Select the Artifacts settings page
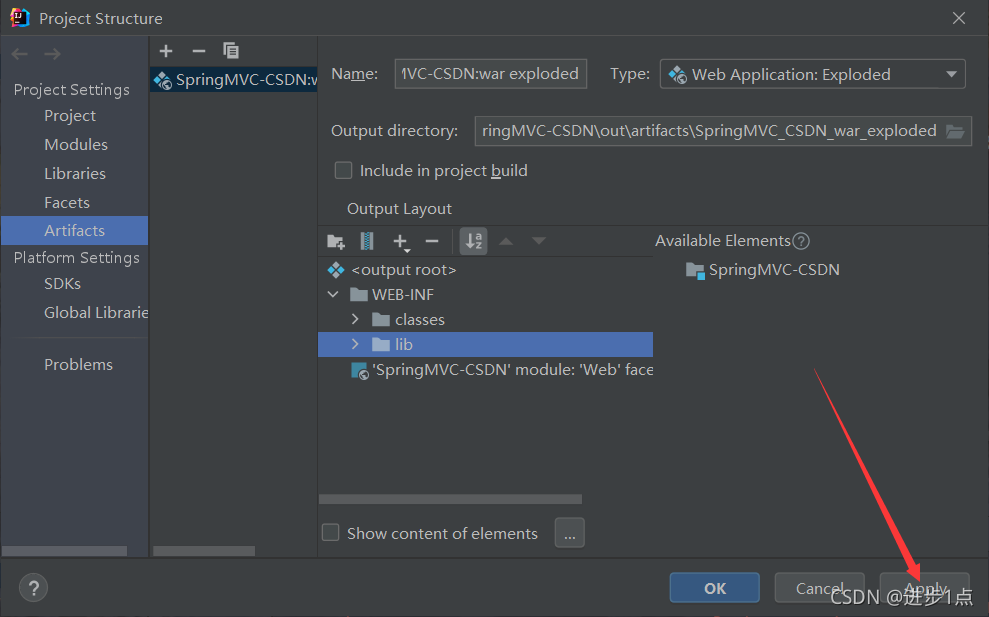Image resolution: width=989 pixels, height=617 pixels. (74, 230)
